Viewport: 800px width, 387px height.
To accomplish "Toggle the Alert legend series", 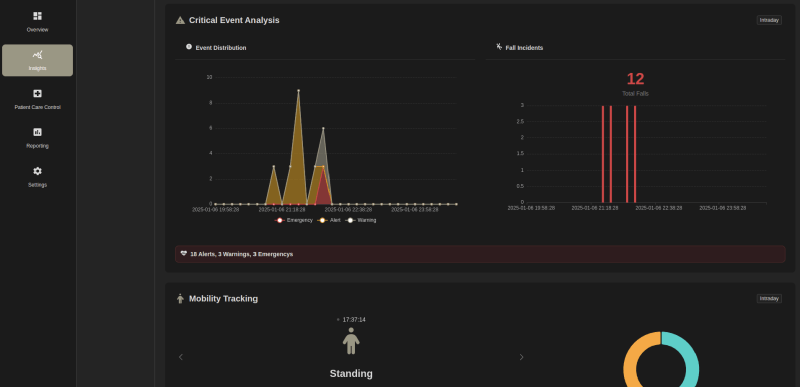I will coord(329,220).
